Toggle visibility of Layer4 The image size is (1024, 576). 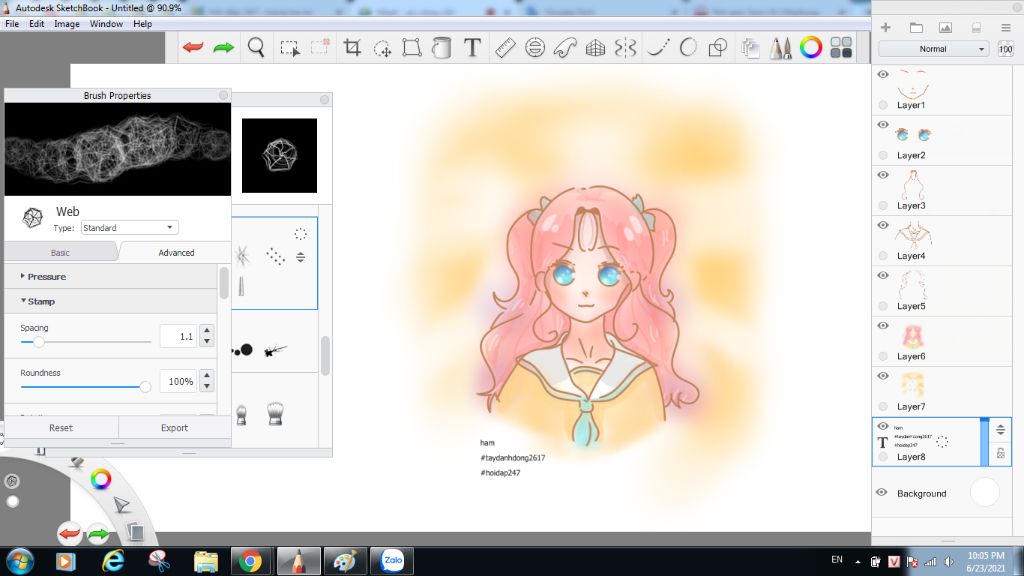click(883, 225)
